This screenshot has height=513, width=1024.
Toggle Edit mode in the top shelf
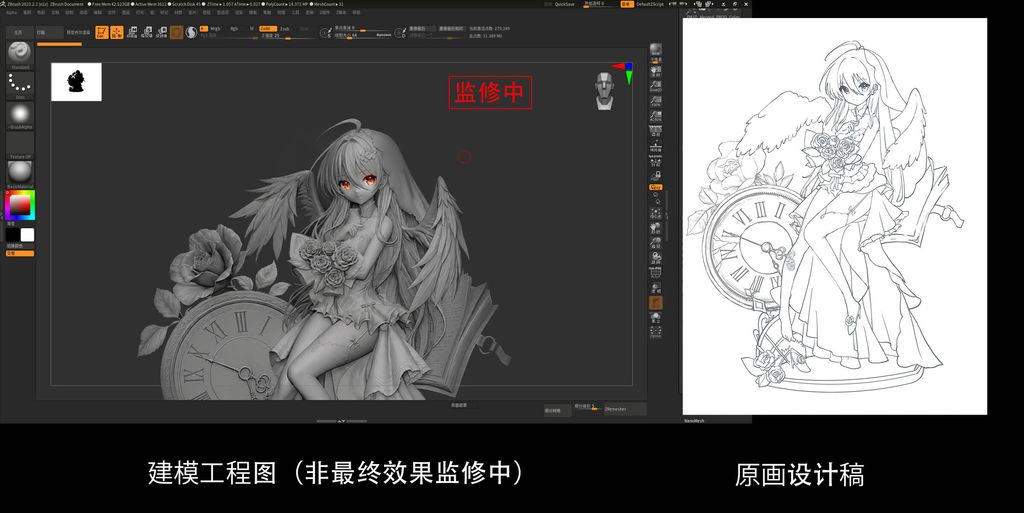click(x=101, y=32)
